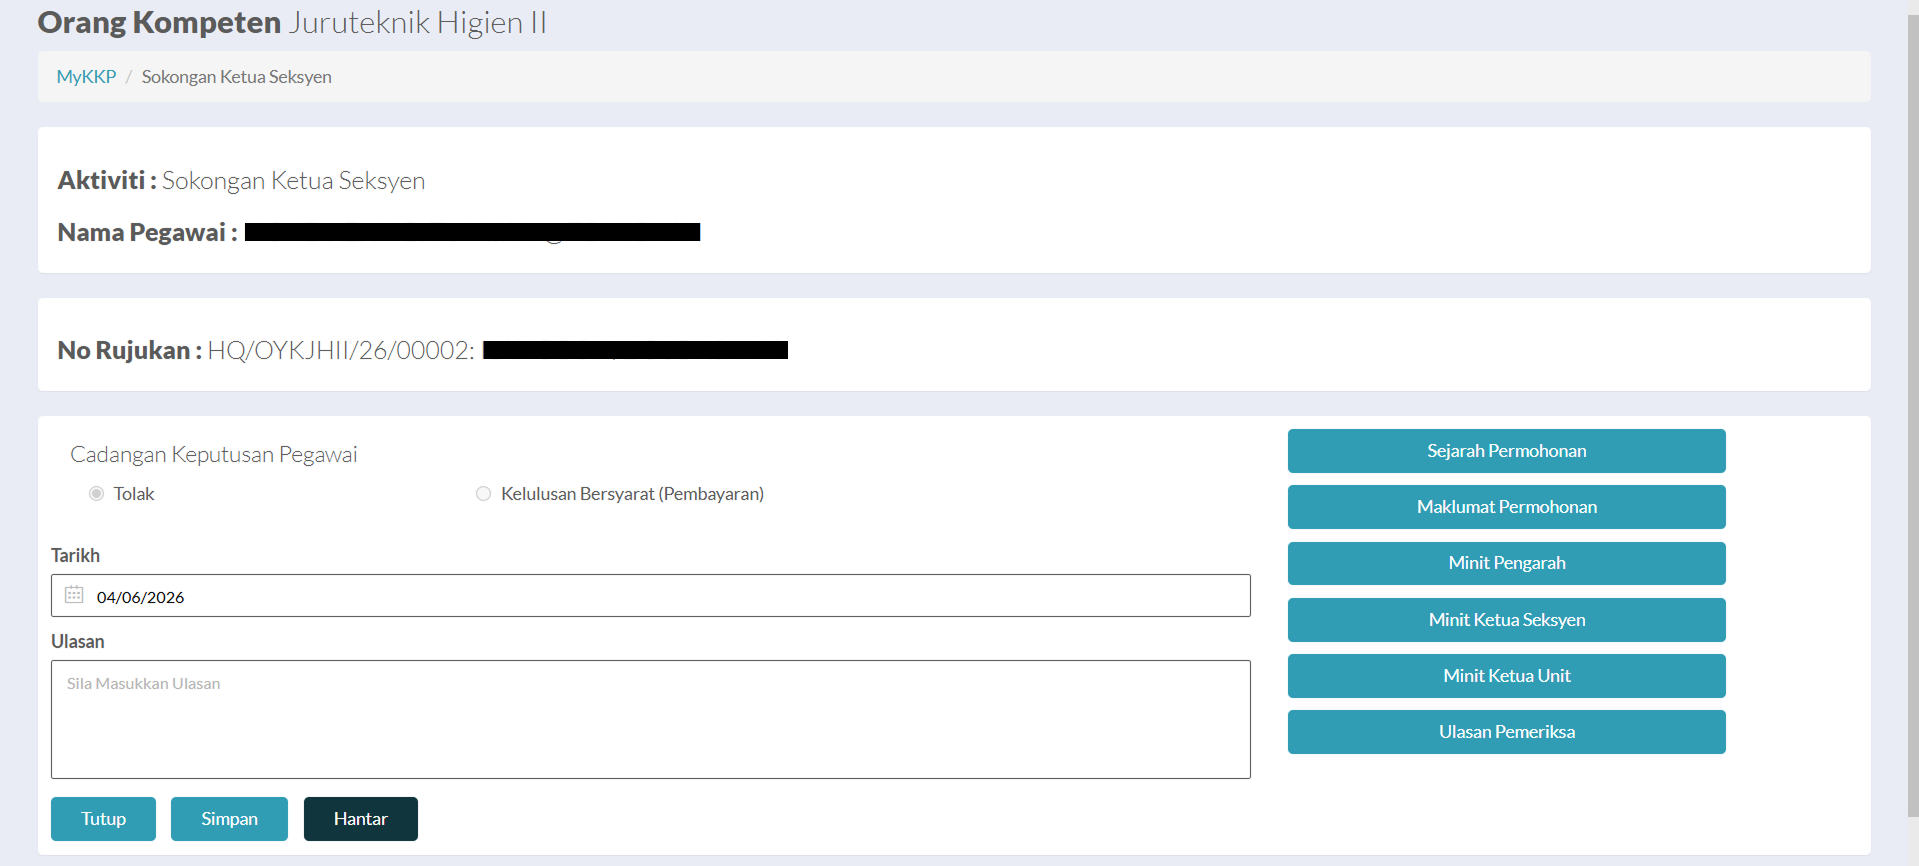Click the Cadangan Keputusan Pegawai heading

click(214, 454)
